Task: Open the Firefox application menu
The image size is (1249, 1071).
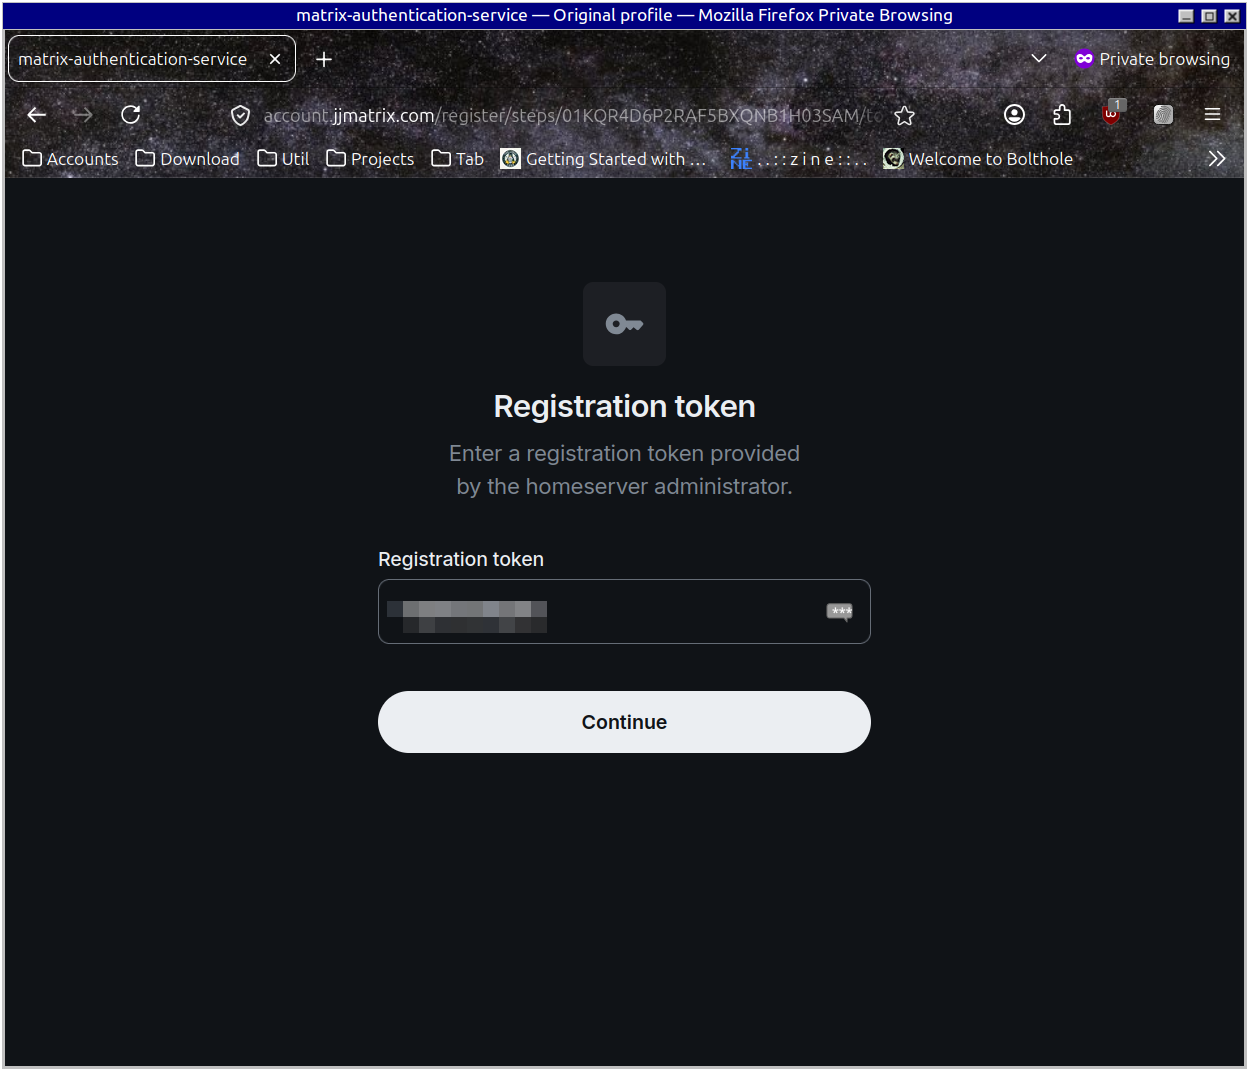Action: coord(1212,115)
